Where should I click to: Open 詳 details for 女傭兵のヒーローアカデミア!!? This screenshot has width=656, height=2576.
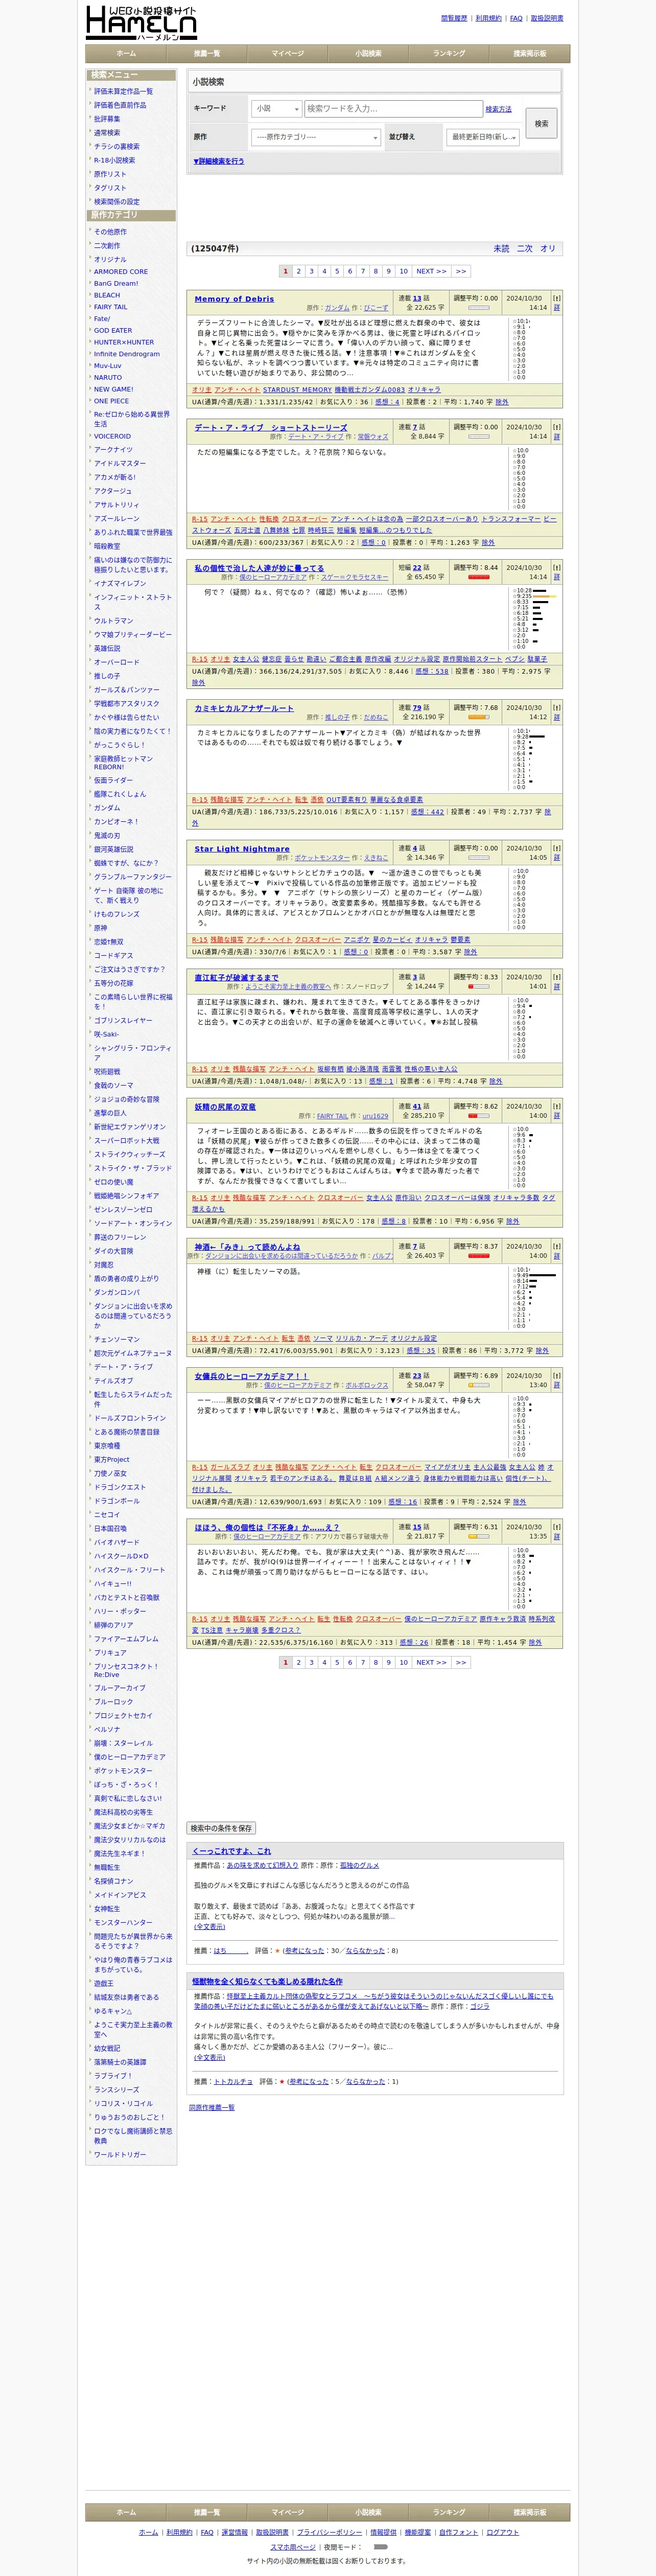tap(557, 1385)
